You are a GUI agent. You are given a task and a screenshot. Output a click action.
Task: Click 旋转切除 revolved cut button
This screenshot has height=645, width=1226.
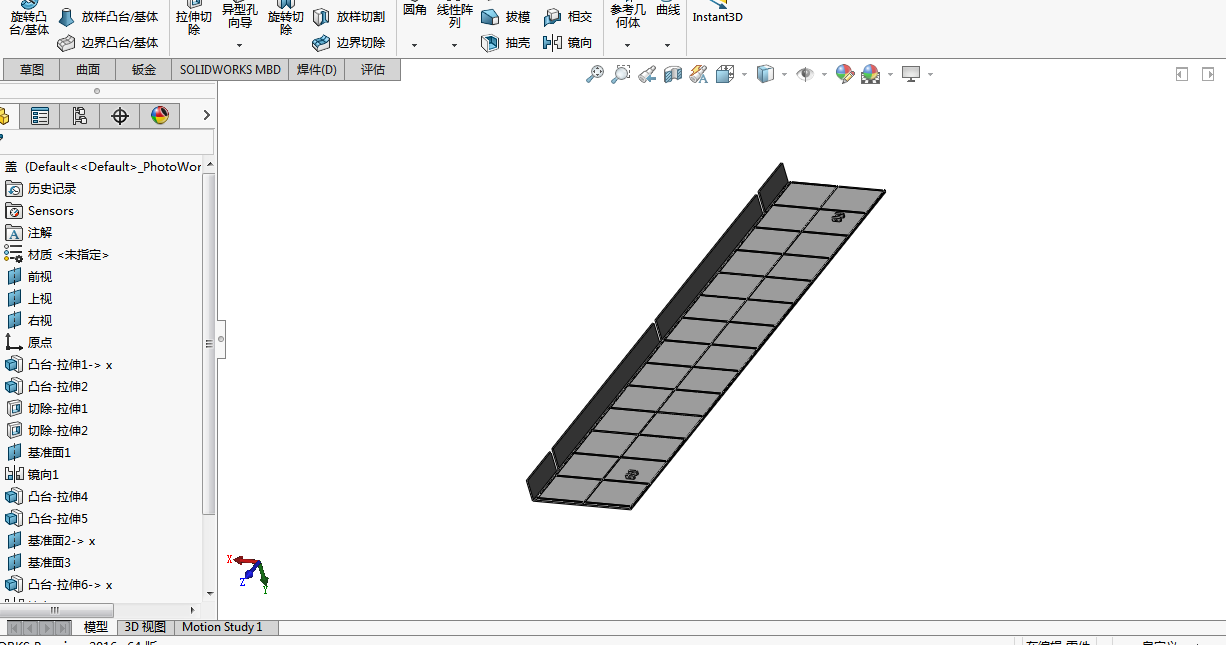click(286, 18)
